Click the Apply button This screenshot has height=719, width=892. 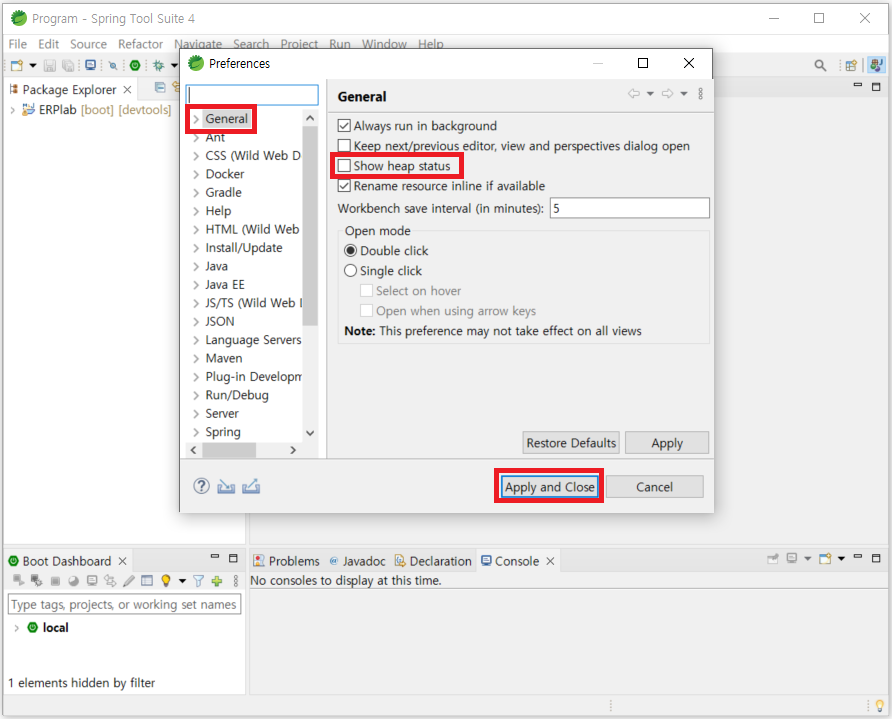(667, 443)
